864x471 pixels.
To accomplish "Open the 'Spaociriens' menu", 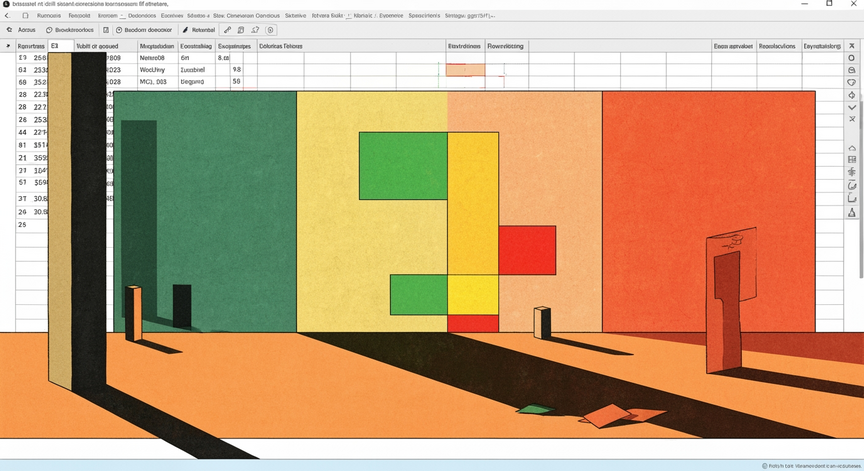I will [x=424, y=16].
